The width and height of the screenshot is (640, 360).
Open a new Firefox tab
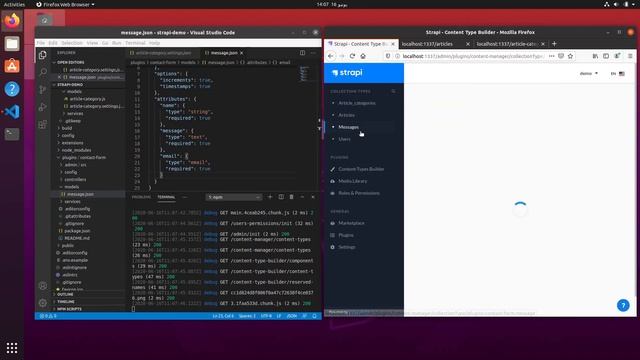coord(554,44)
